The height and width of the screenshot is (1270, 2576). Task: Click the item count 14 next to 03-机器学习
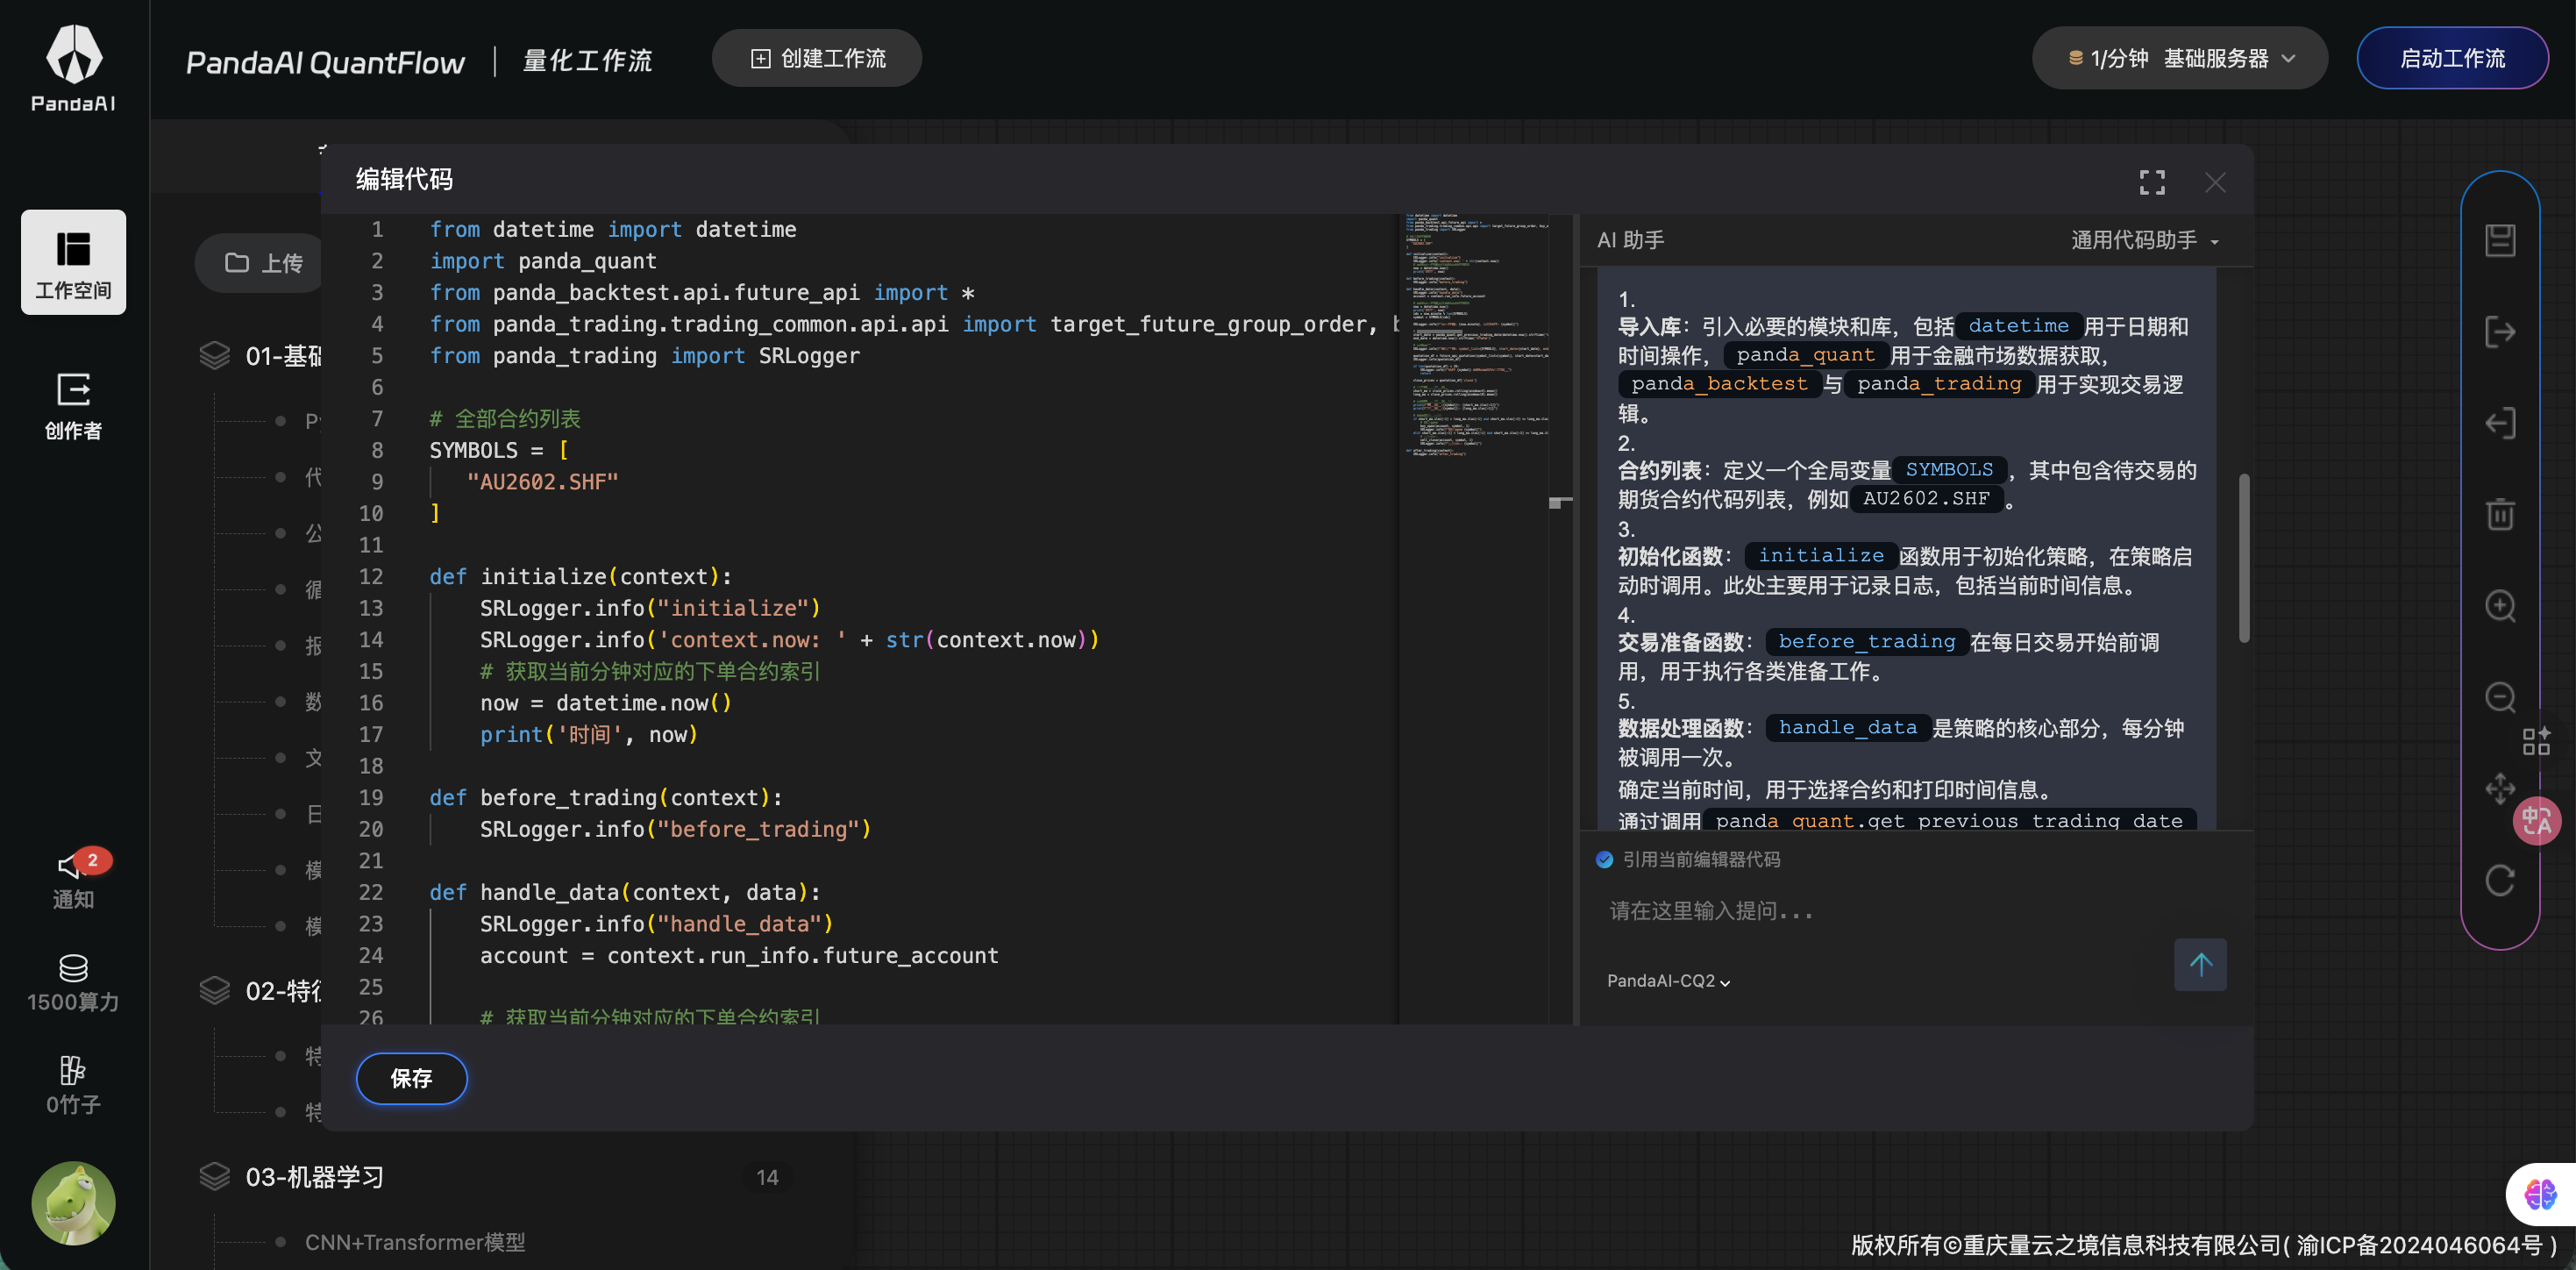click(767, 1177)
